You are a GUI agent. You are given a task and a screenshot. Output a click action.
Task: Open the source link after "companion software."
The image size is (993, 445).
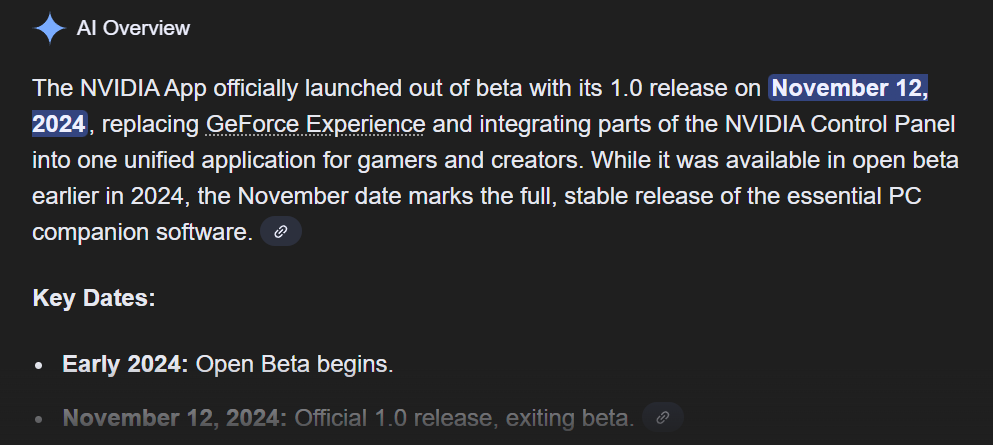coord(281,231)
